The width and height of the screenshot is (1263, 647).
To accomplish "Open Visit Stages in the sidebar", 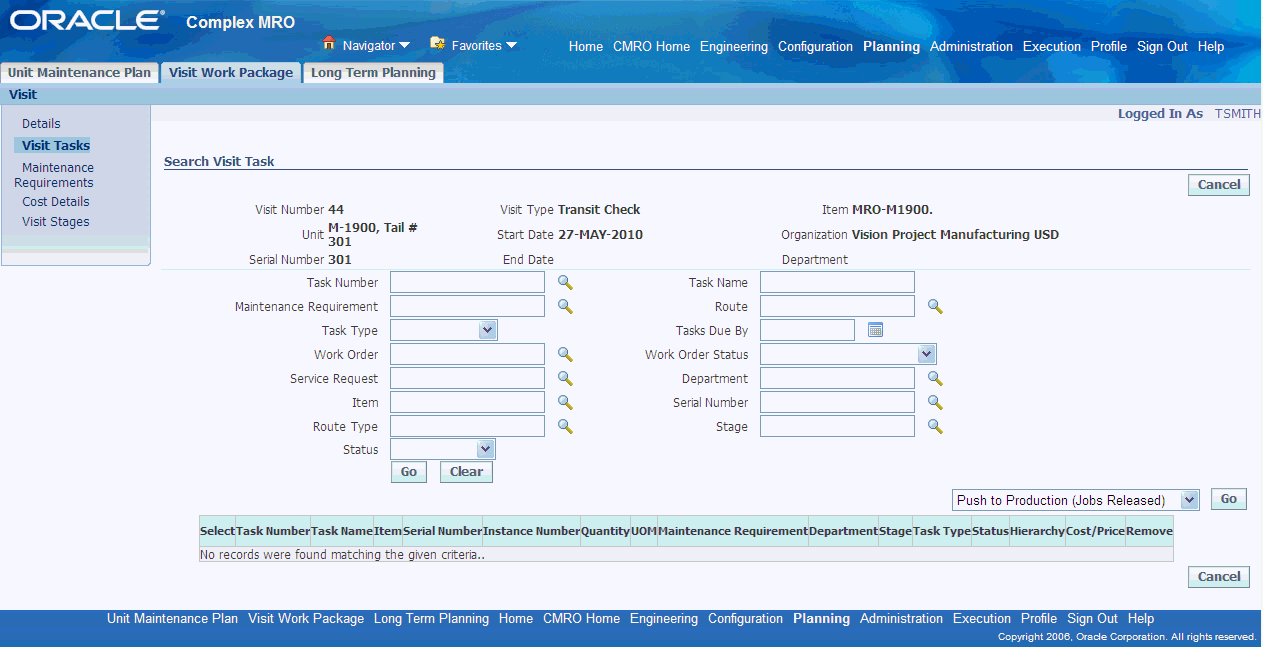I will click(x=56, y=222).
